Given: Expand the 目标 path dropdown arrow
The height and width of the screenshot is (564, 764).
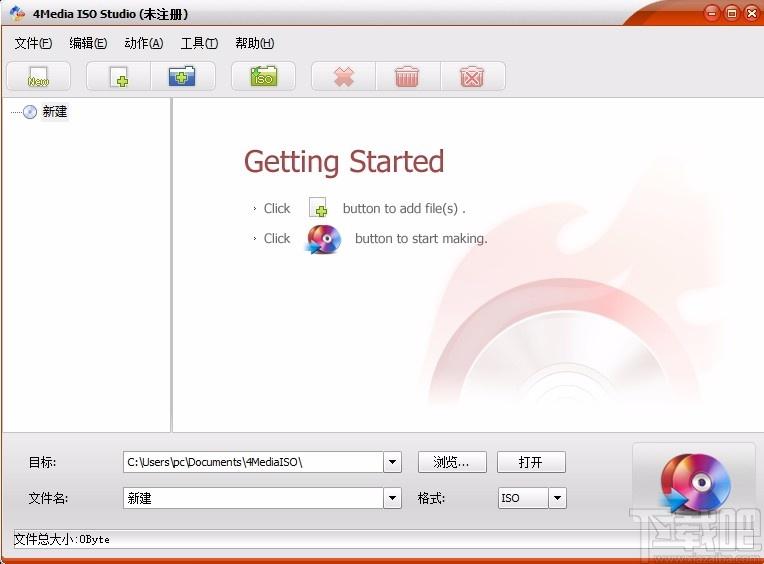Looking at the screenshot, I should 392,462.
